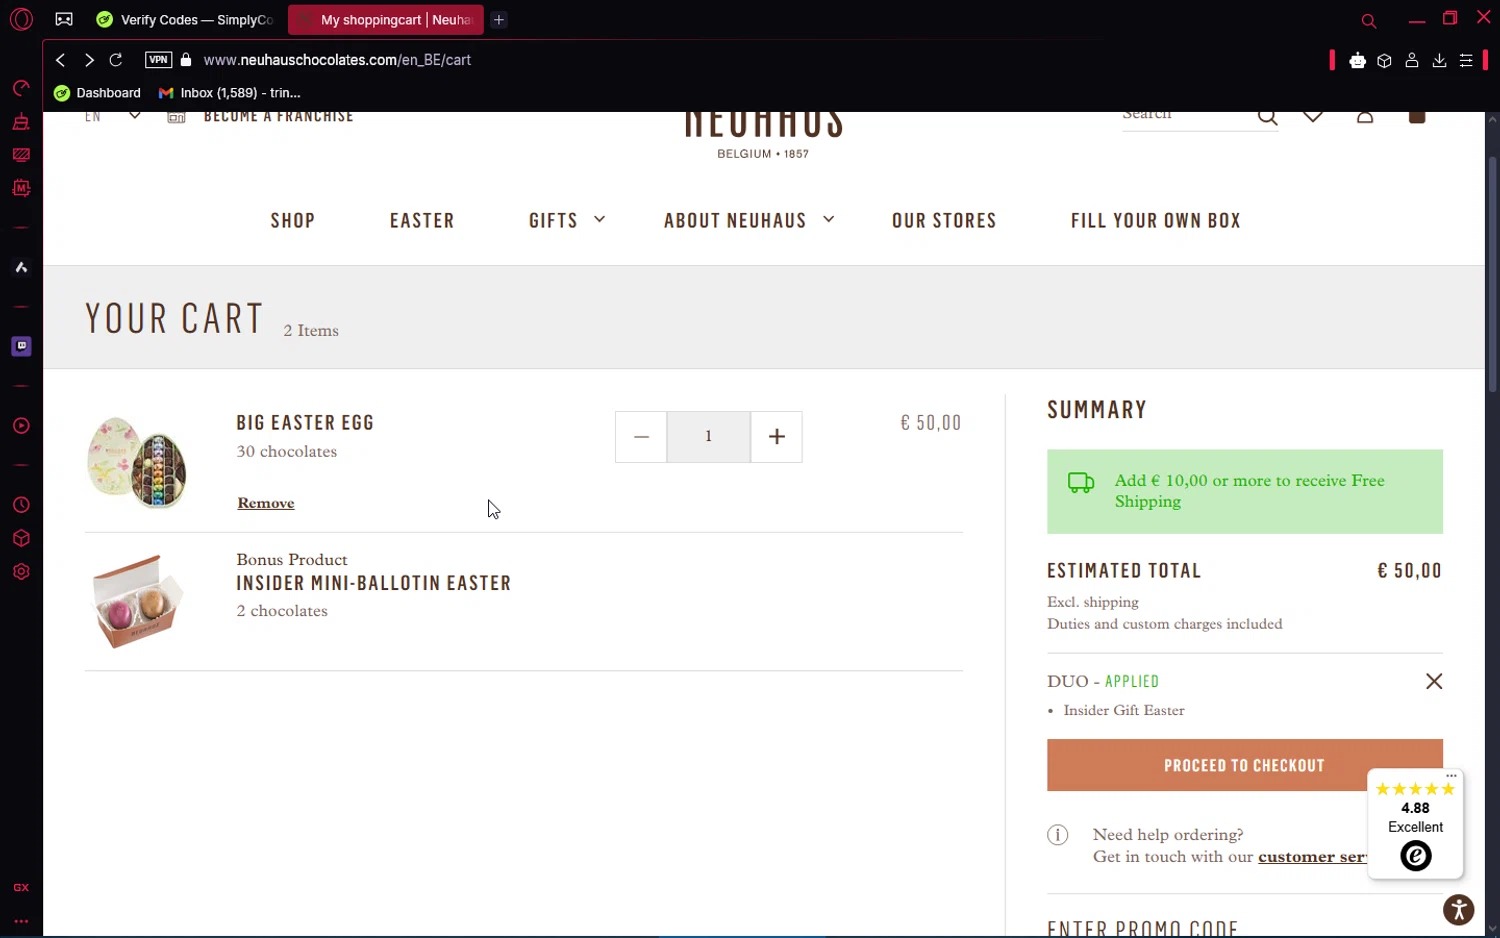Open GX Cleaner broom icon in sidebar
This screenshot has width=1500, height=938.
point(21,122)
